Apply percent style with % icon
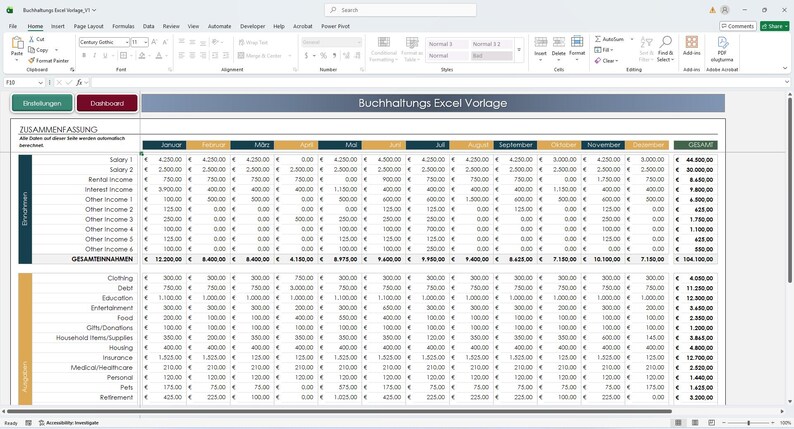This screenshot has height=429, width=794. [x=323, y=55]
